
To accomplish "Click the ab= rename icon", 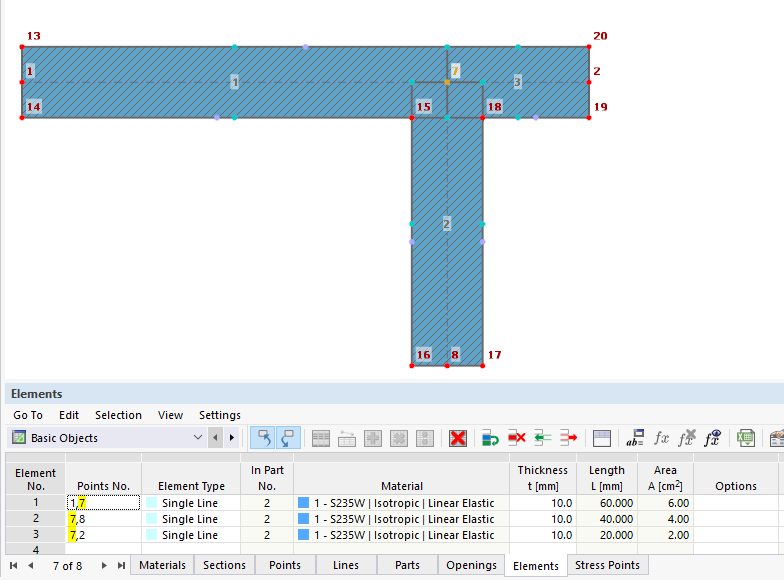I will (635, 438).
